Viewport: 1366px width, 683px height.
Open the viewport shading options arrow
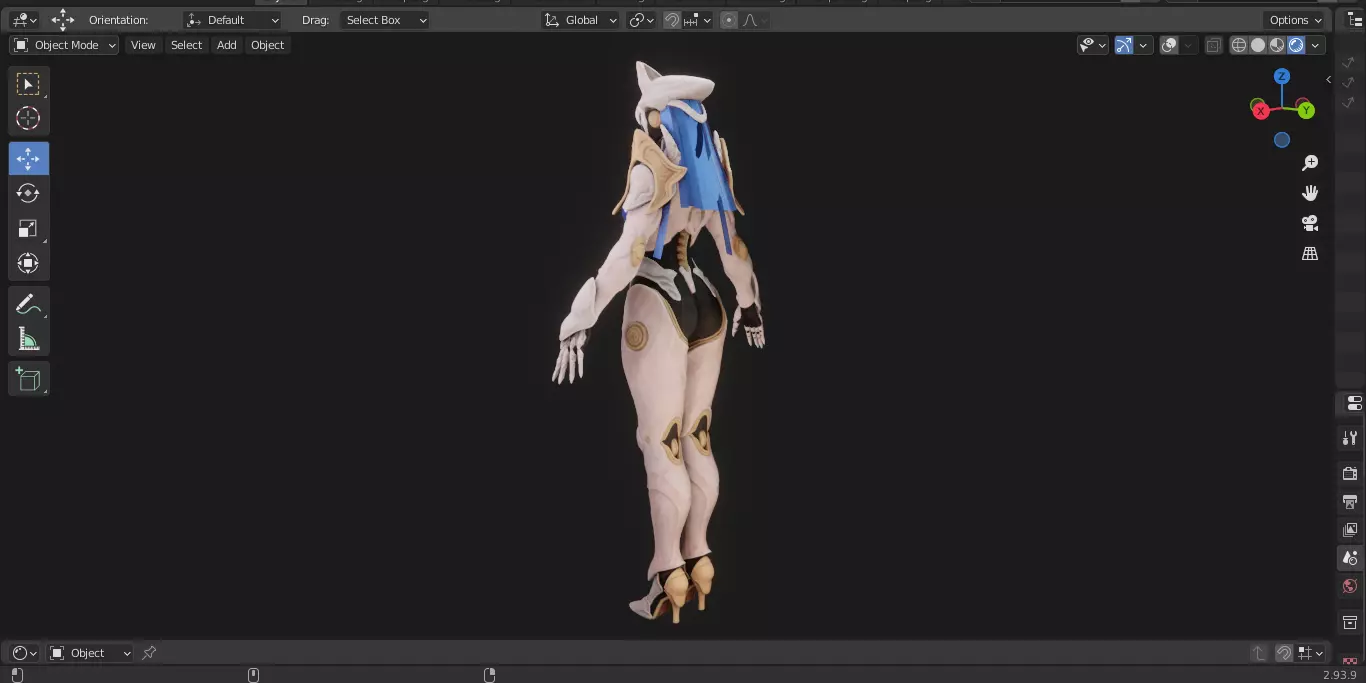[1316, 45]
